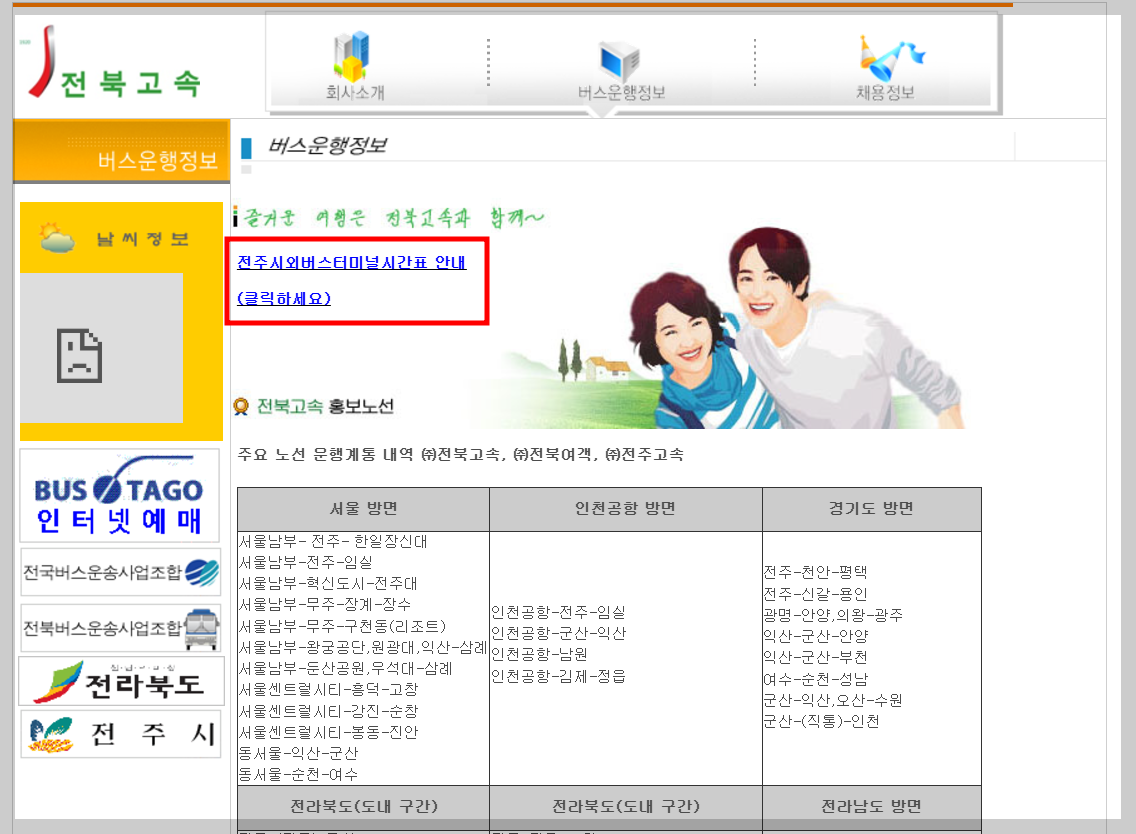Open 버스운행정보 book icon menu
Screen dimensions: 1136x834
(619, 60)
